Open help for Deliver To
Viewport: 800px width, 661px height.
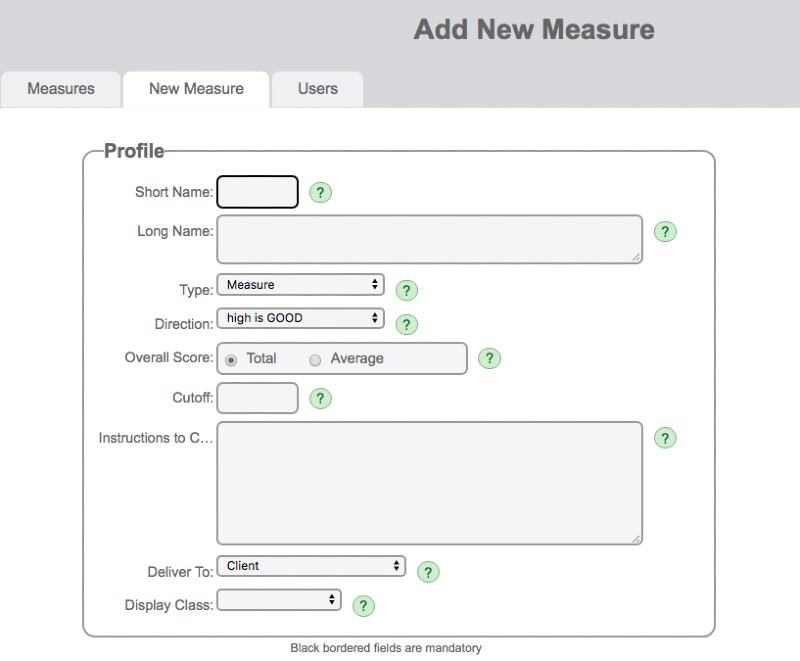[428, 572]
